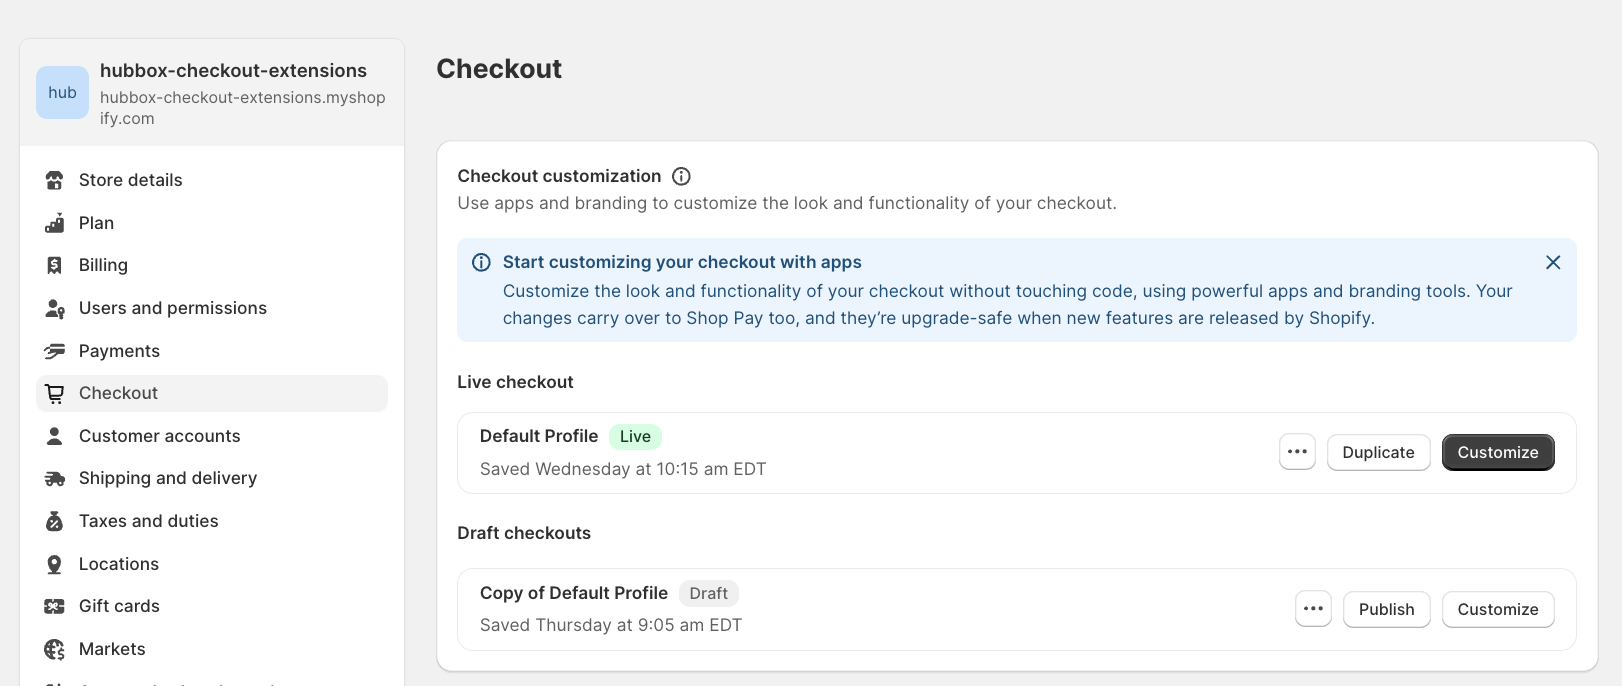Click the hub store avatar
The width and height of the screenshot is (1622, 686).
click(62, 93)
